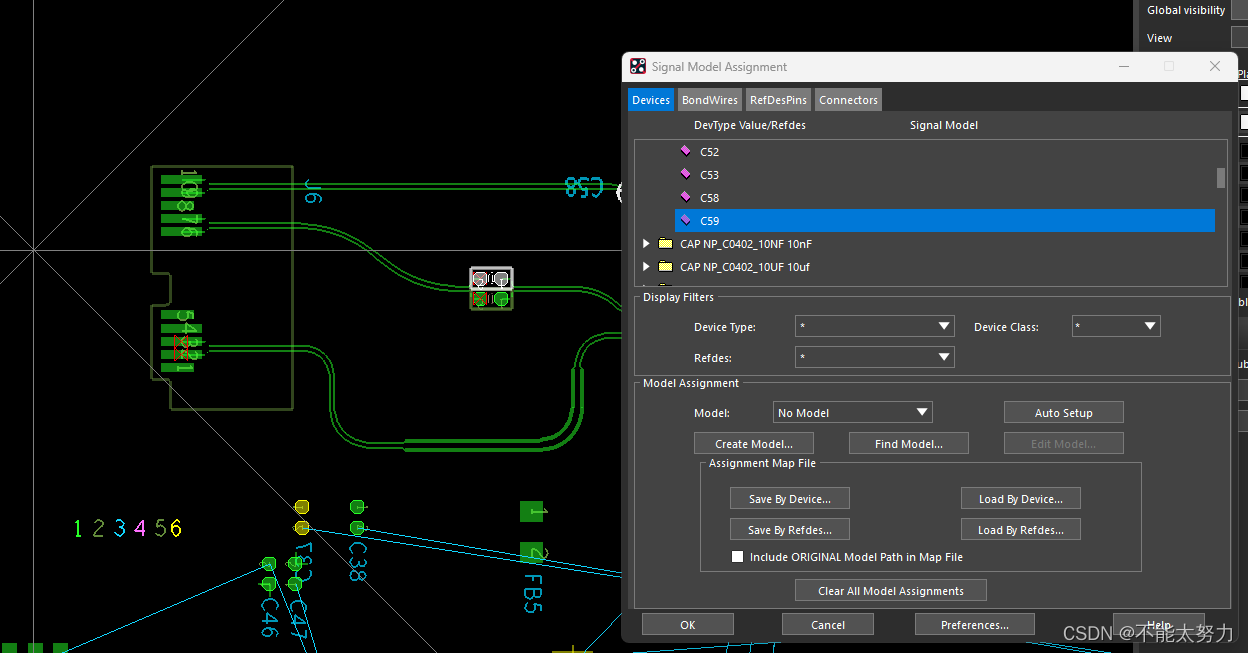Click the folder icon for CAP NP_C0402_10NF
Screen dimensions: 1248x653
pyautogui.click(x=665, y=244)
